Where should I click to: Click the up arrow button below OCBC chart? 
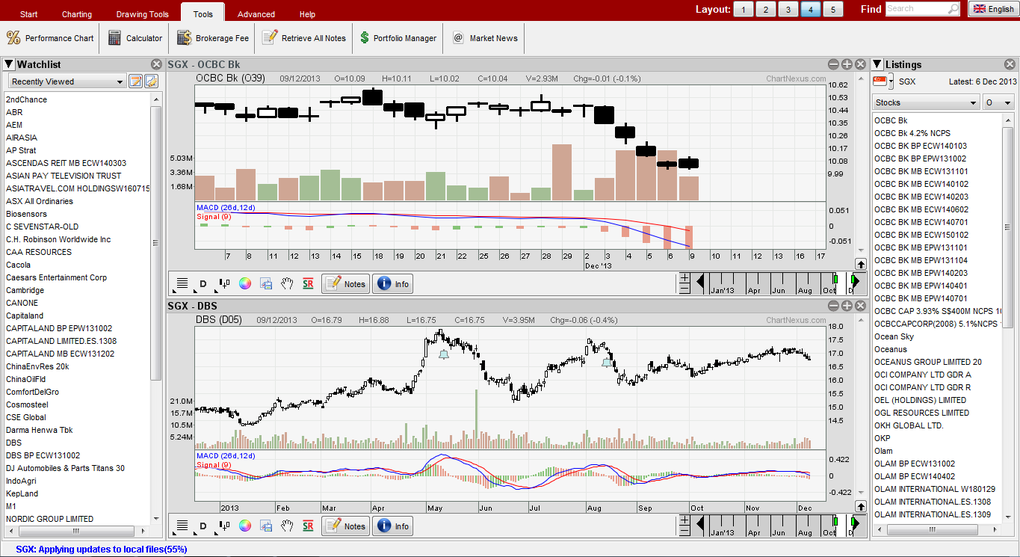click(x=861, y=264)
